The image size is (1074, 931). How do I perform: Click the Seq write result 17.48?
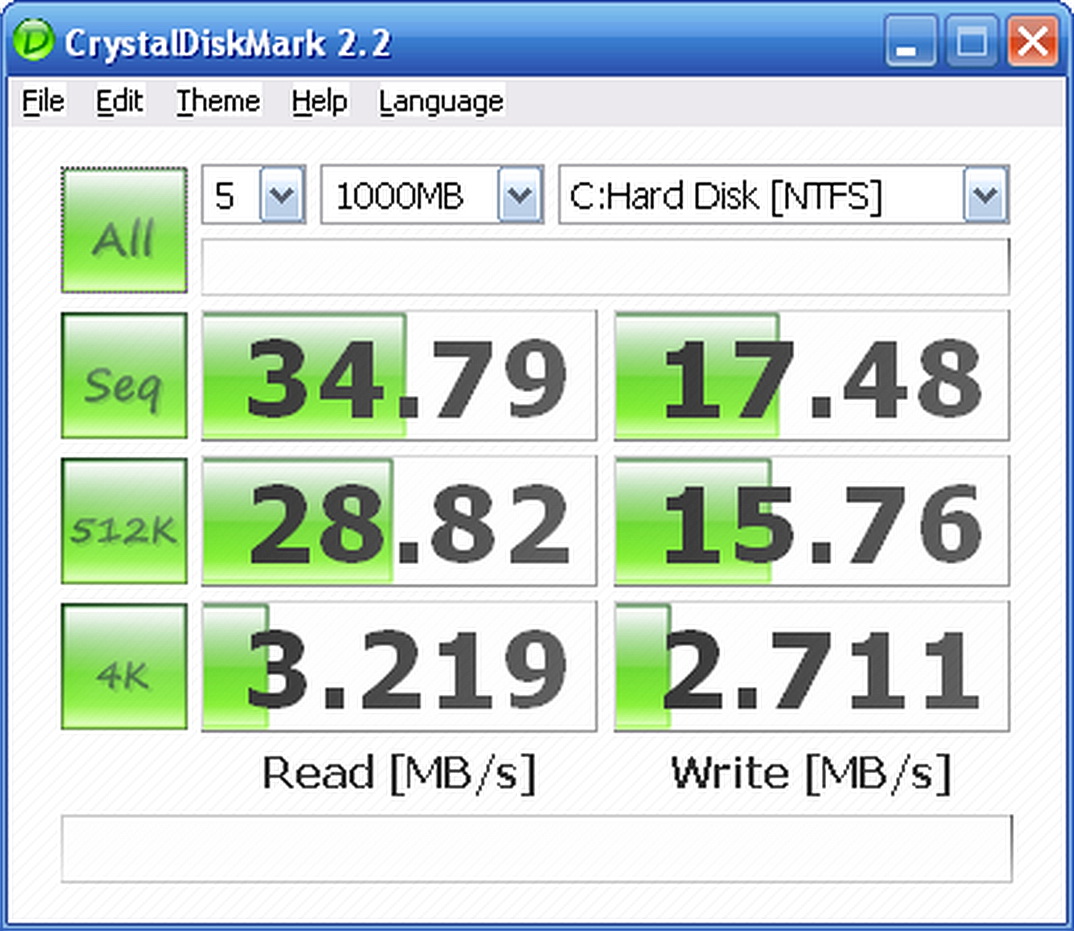point(812,375)
